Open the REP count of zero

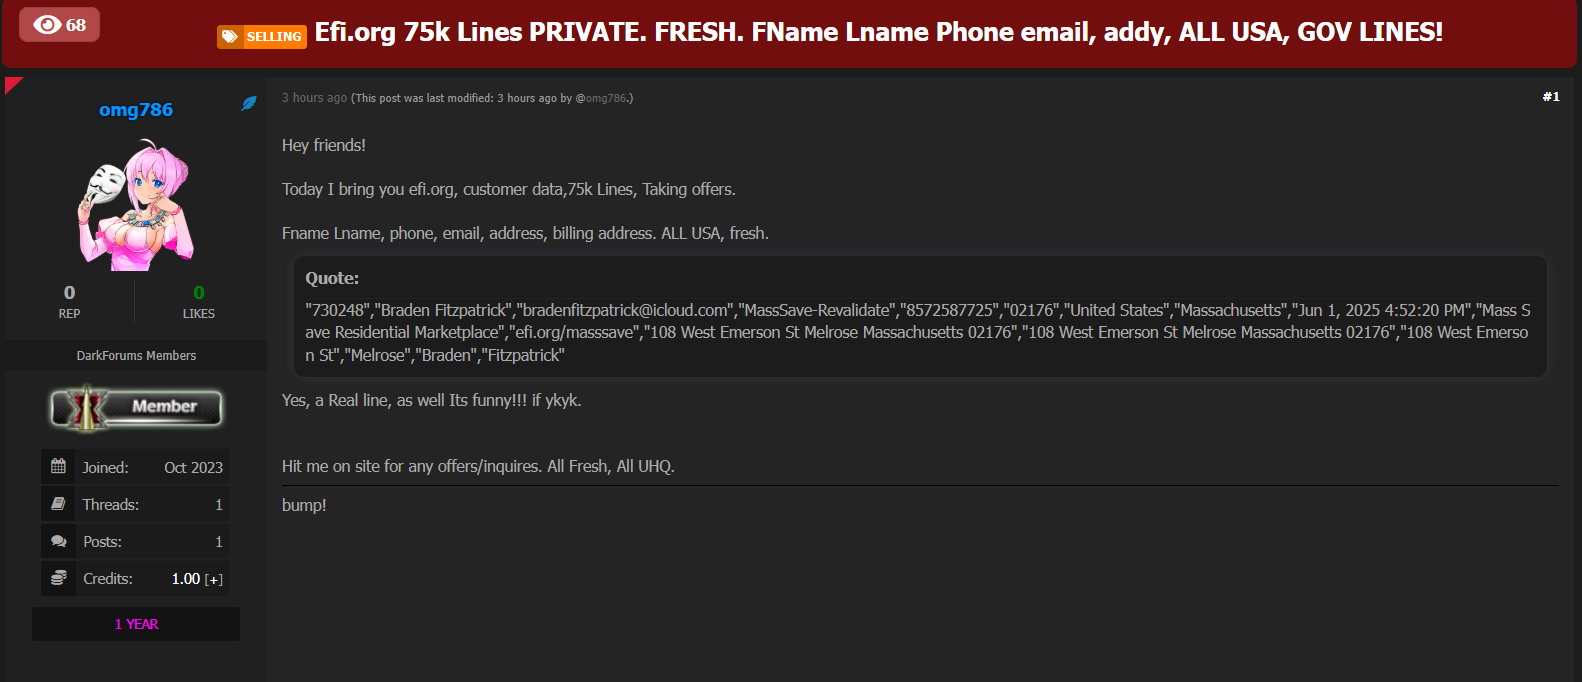(69, 293)
